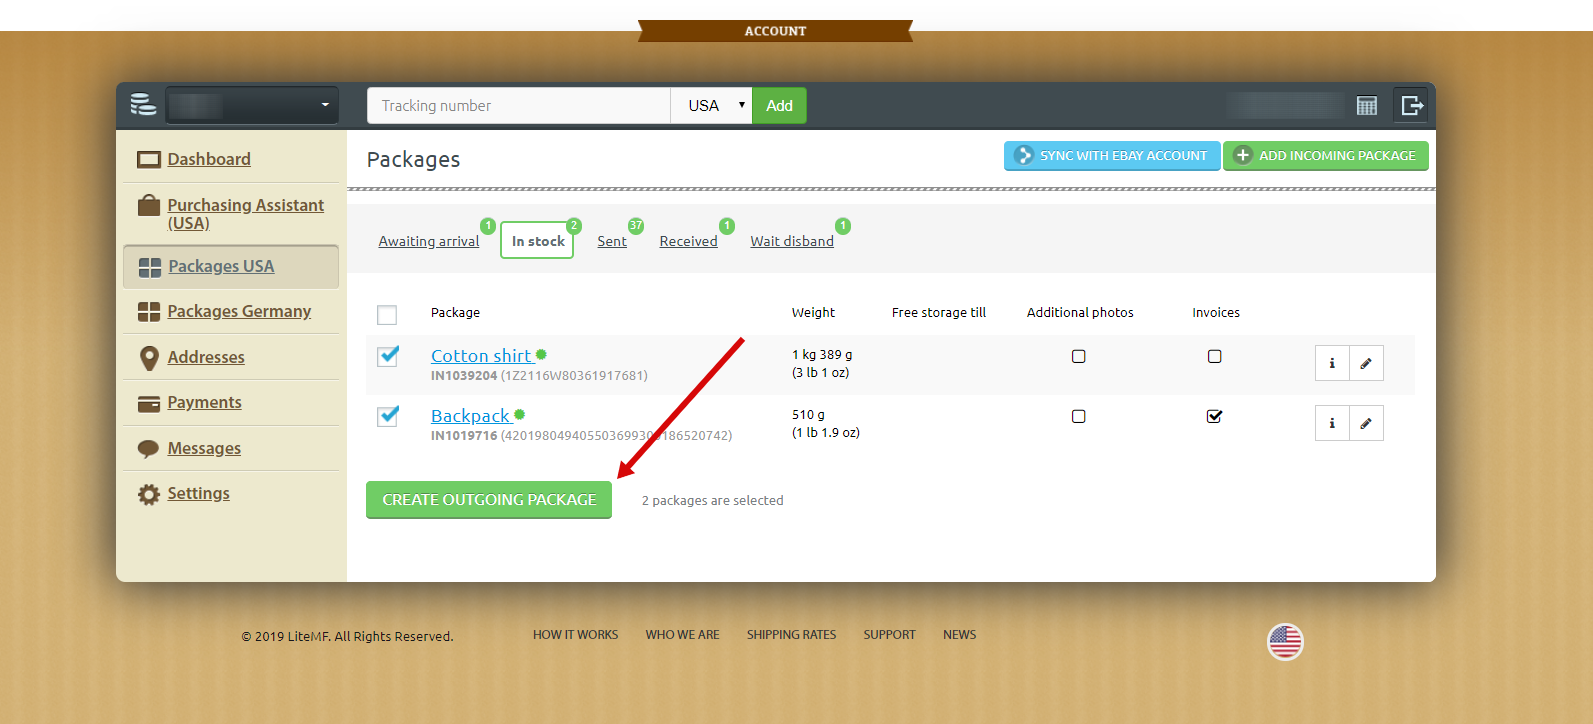Switch to the Sent tab

click(612, 241)
